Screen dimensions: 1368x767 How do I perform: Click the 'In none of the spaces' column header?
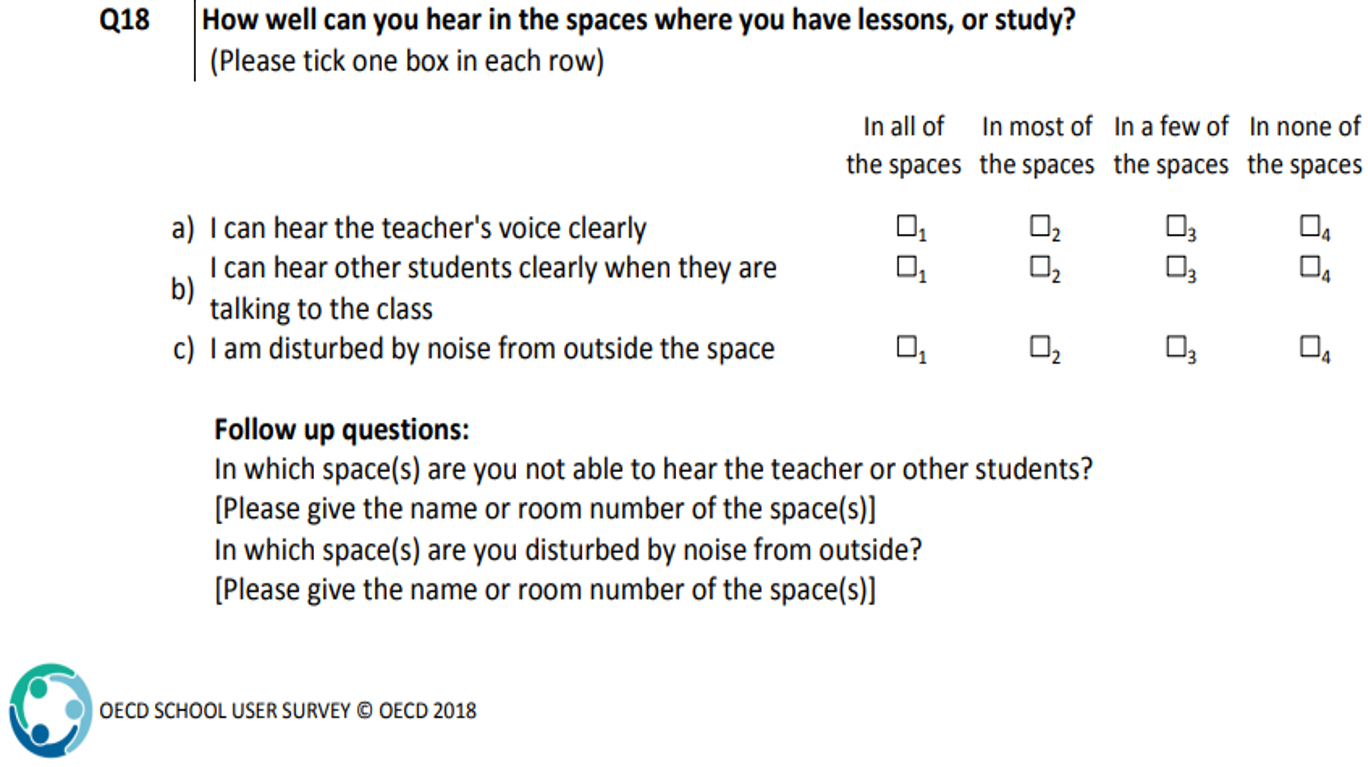pyautogui.click(x=1304, y=145)
